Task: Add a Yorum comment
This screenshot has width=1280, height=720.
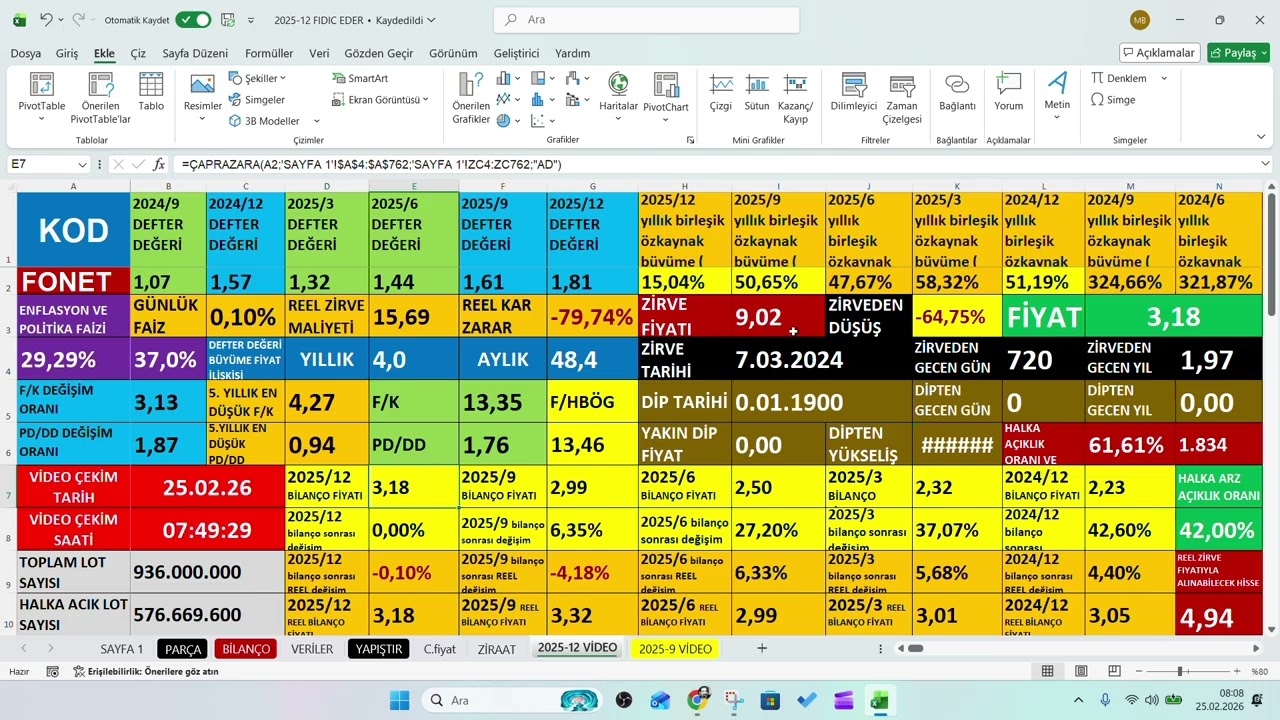Action: pyautogui.click(x=1008, y=90)
